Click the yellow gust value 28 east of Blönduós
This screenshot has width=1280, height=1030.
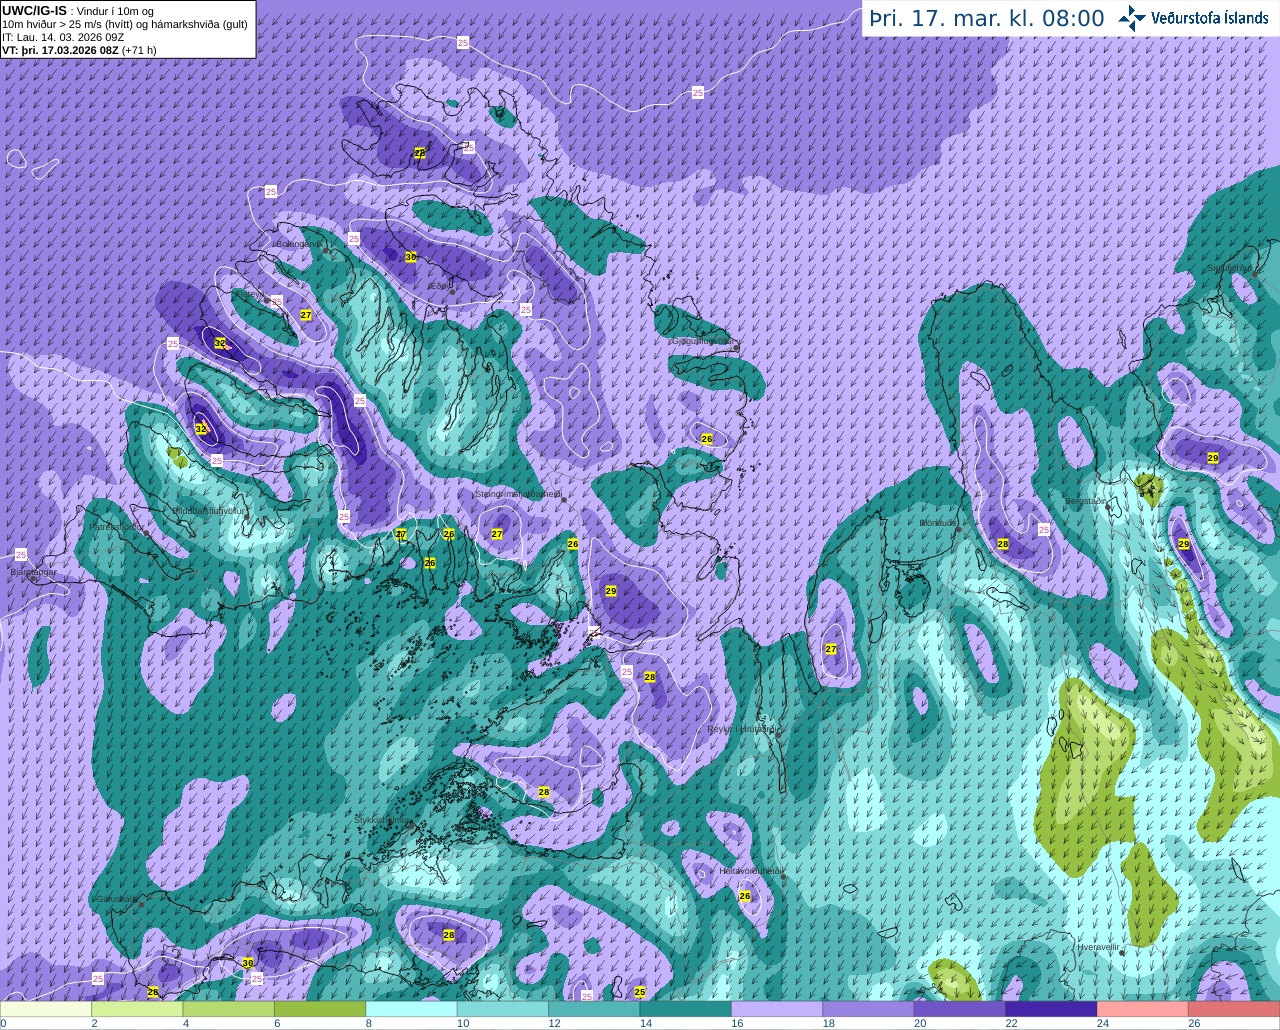point(1003,544)
